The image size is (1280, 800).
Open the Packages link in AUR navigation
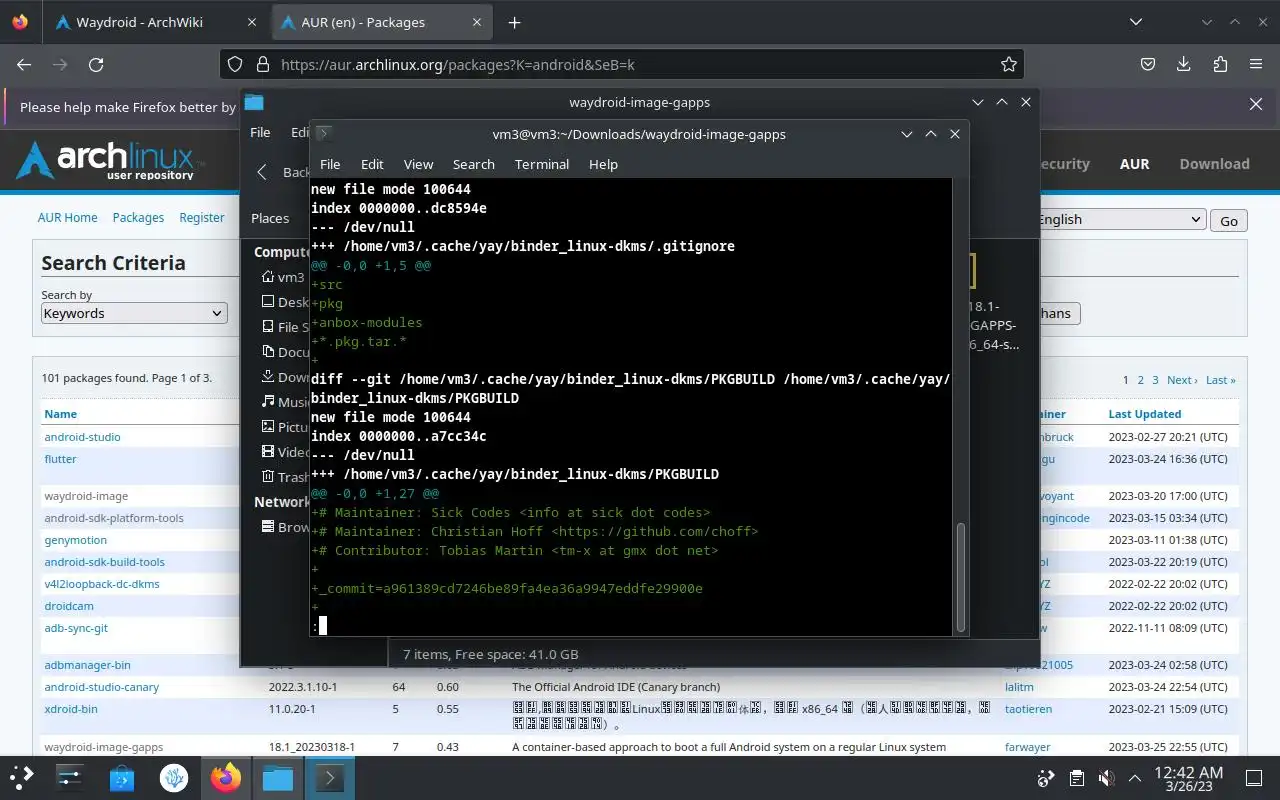point(138,217)
